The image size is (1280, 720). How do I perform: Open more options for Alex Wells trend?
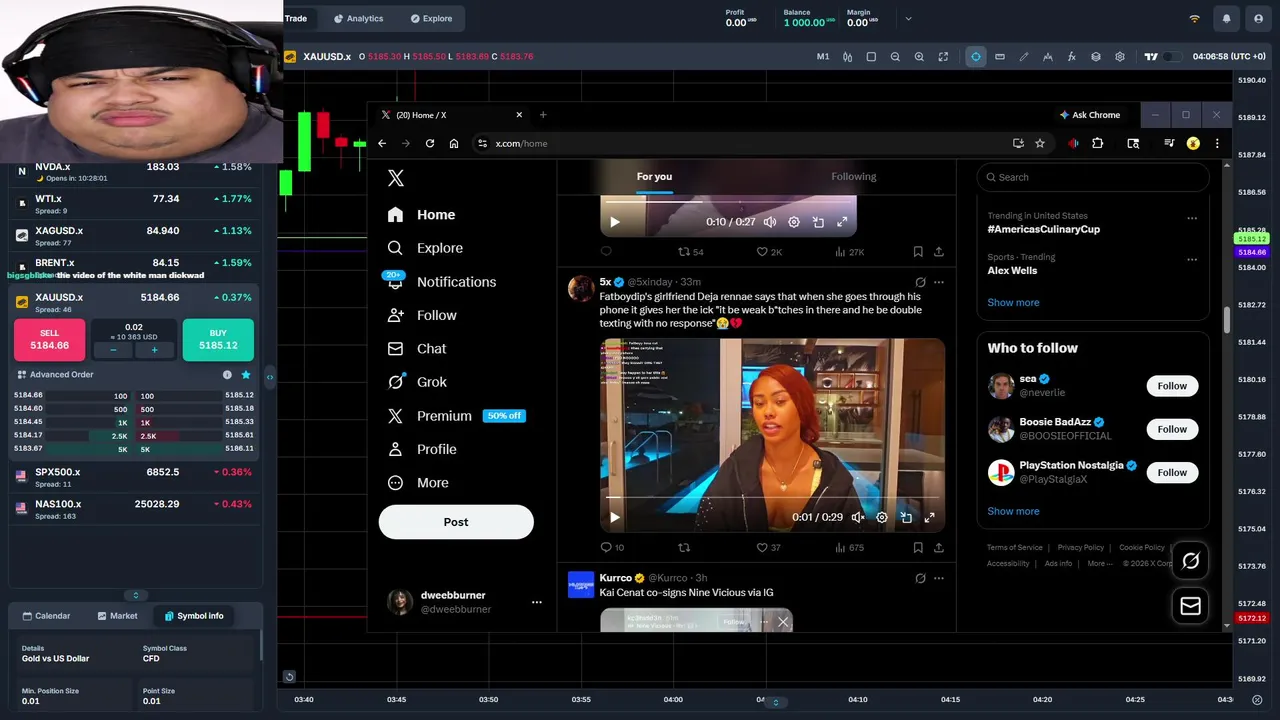(1191, 259)
